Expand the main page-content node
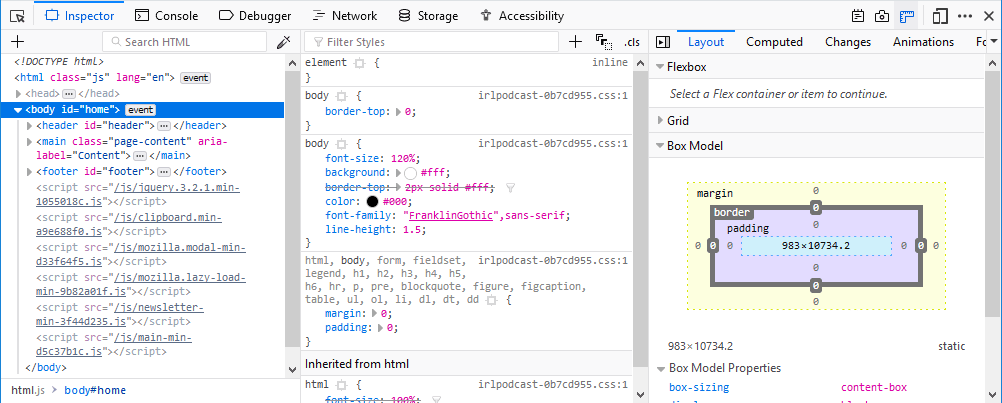Screen dimensions: 1002x403 pos(29,141)
